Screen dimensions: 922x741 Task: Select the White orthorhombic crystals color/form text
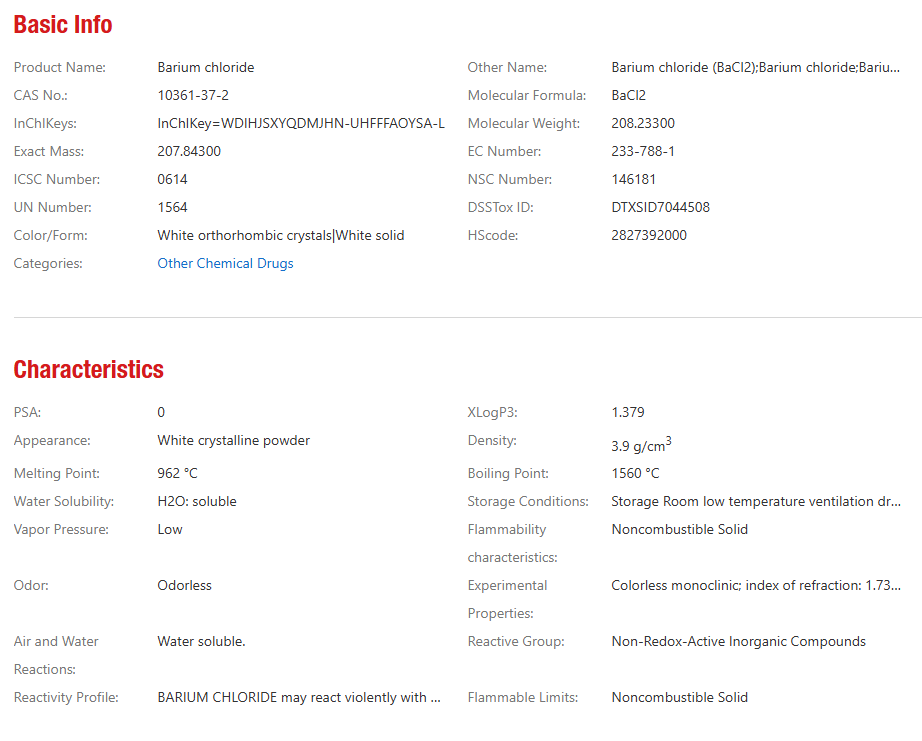click(245, 235)
